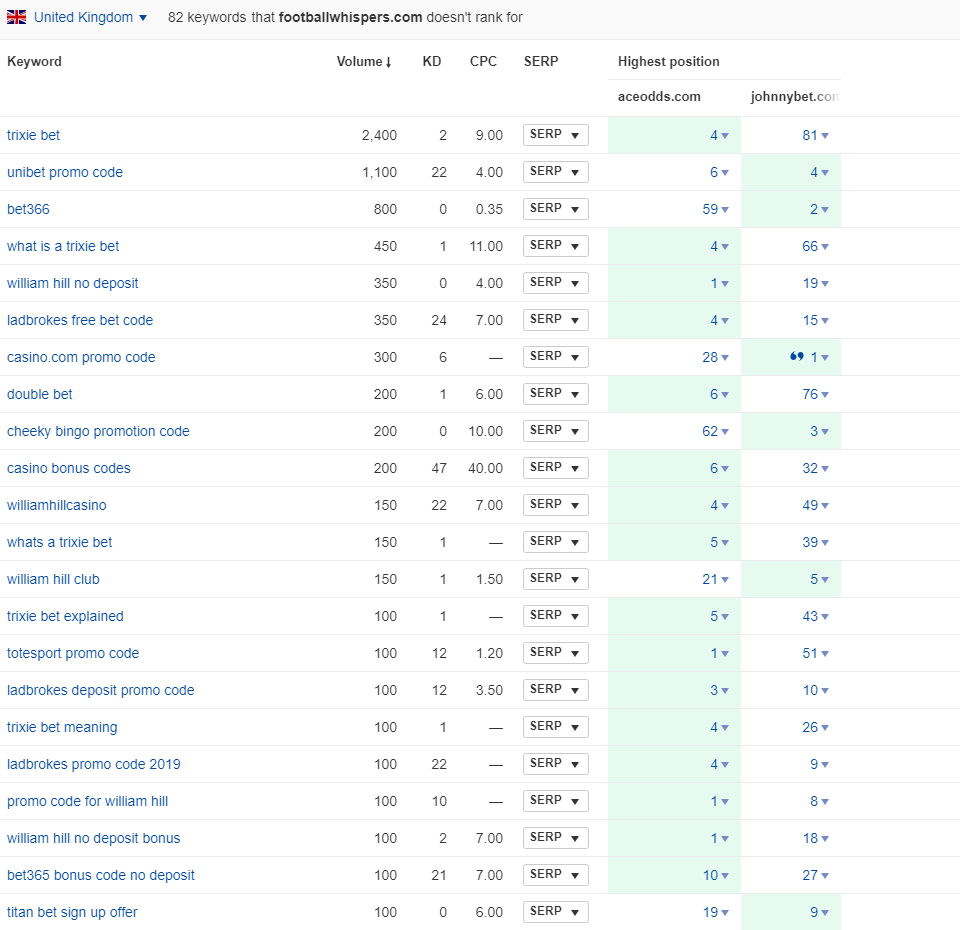Open SERP dropdown for casino bonus codes
Screen dimensions: 960x930
coord(555,468)
